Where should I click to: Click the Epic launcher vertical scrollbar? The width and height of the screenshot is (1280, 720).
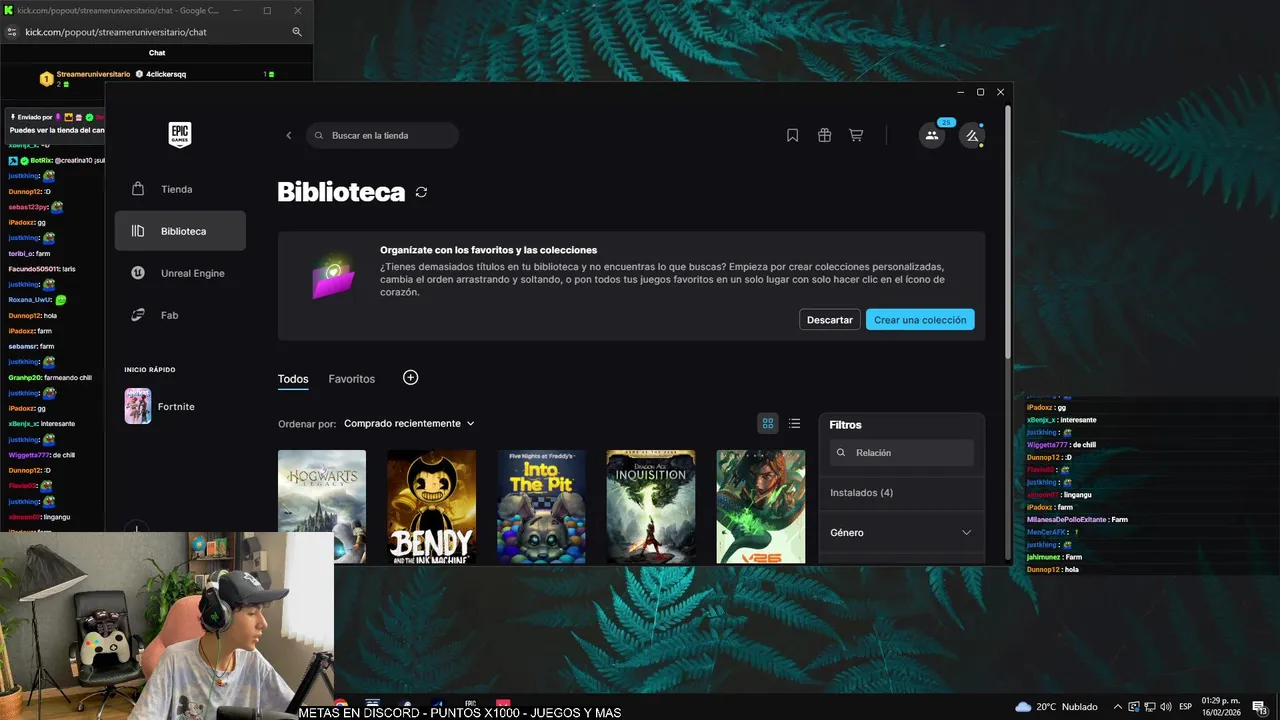pos(1008,230)
